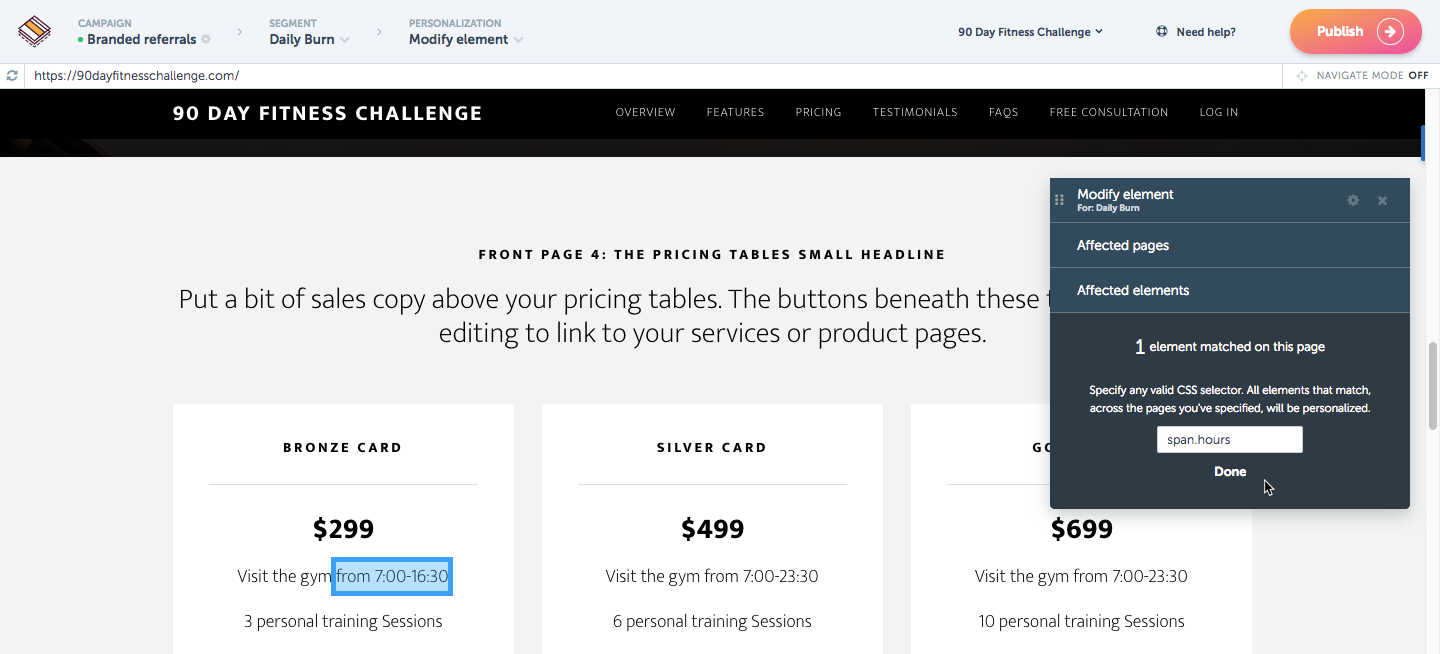Close the Modify element panel
The height and width of the screenshot is (654, 1440).
[x=1382, y=201]
